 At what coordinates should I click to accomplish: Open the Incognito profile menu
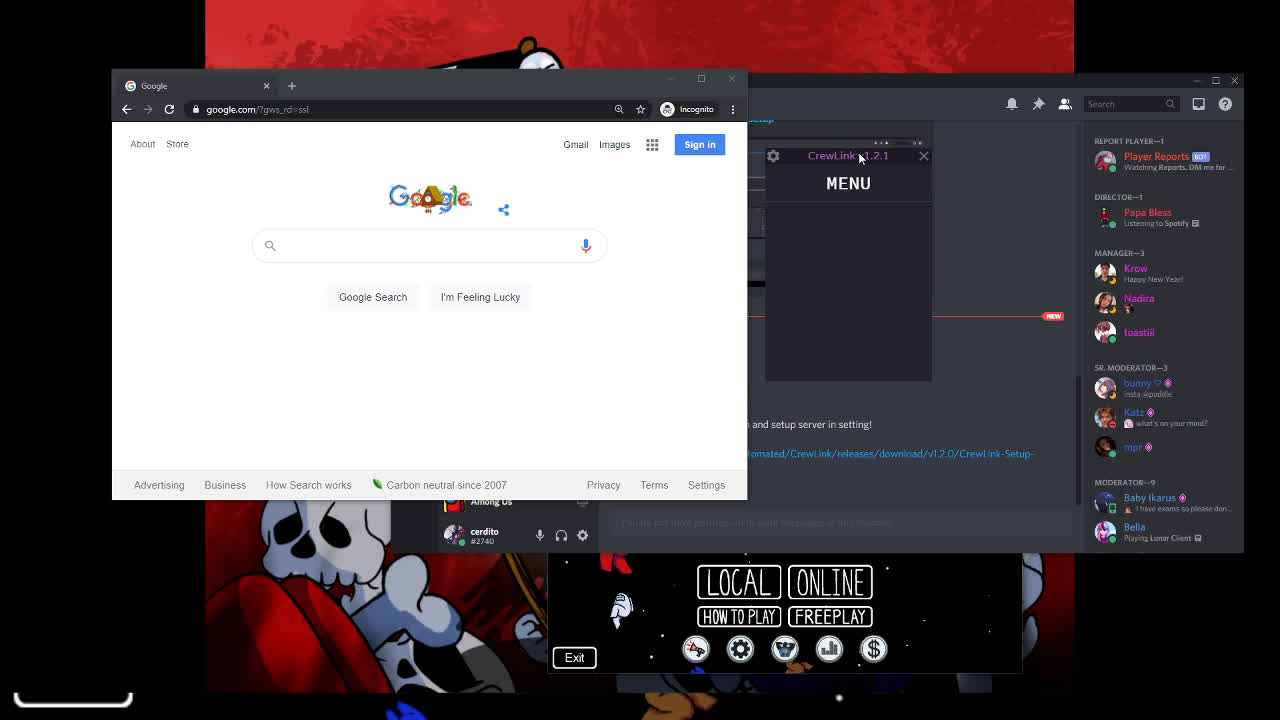point(687,109)
